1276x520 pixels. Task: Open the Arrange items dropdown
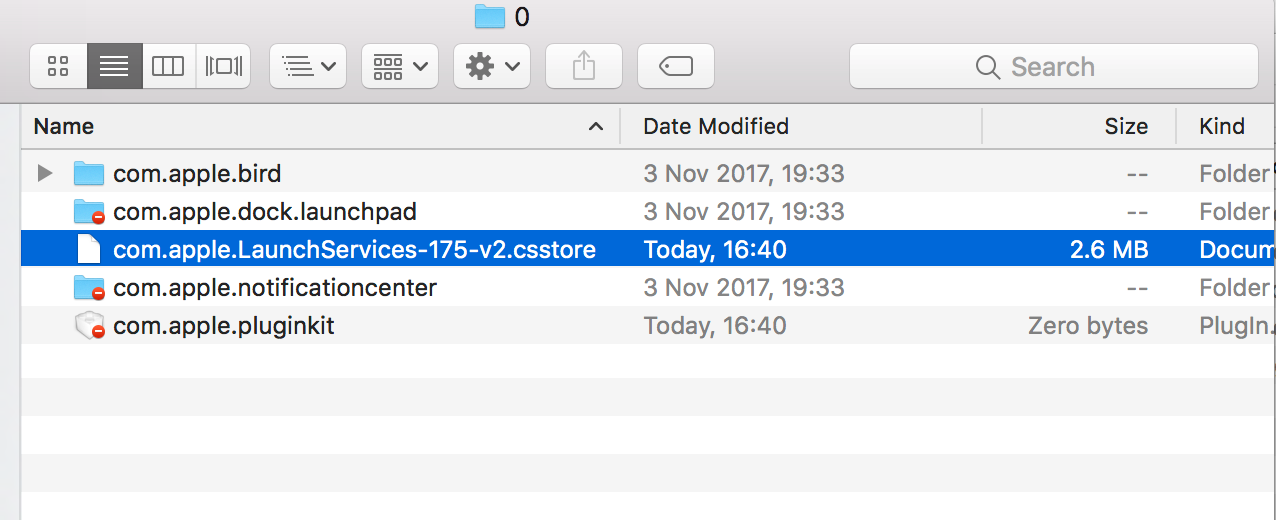(x=308, y=67)
